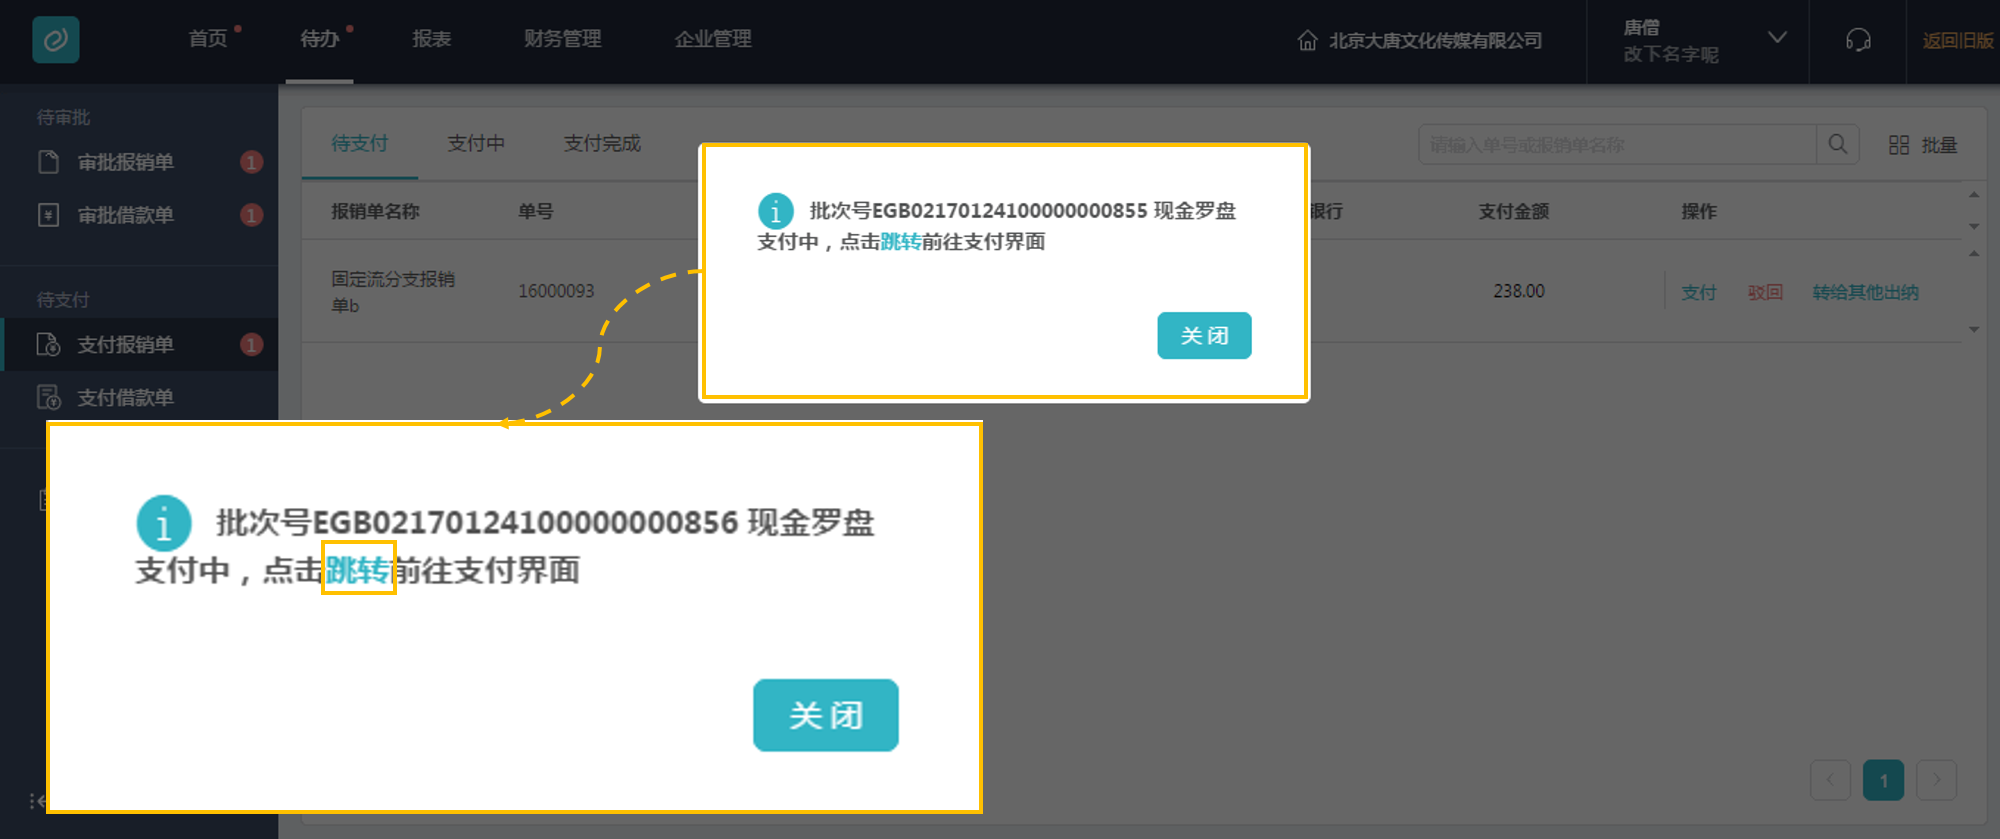Go to next page with right chevron

[x=1936, y=780]
